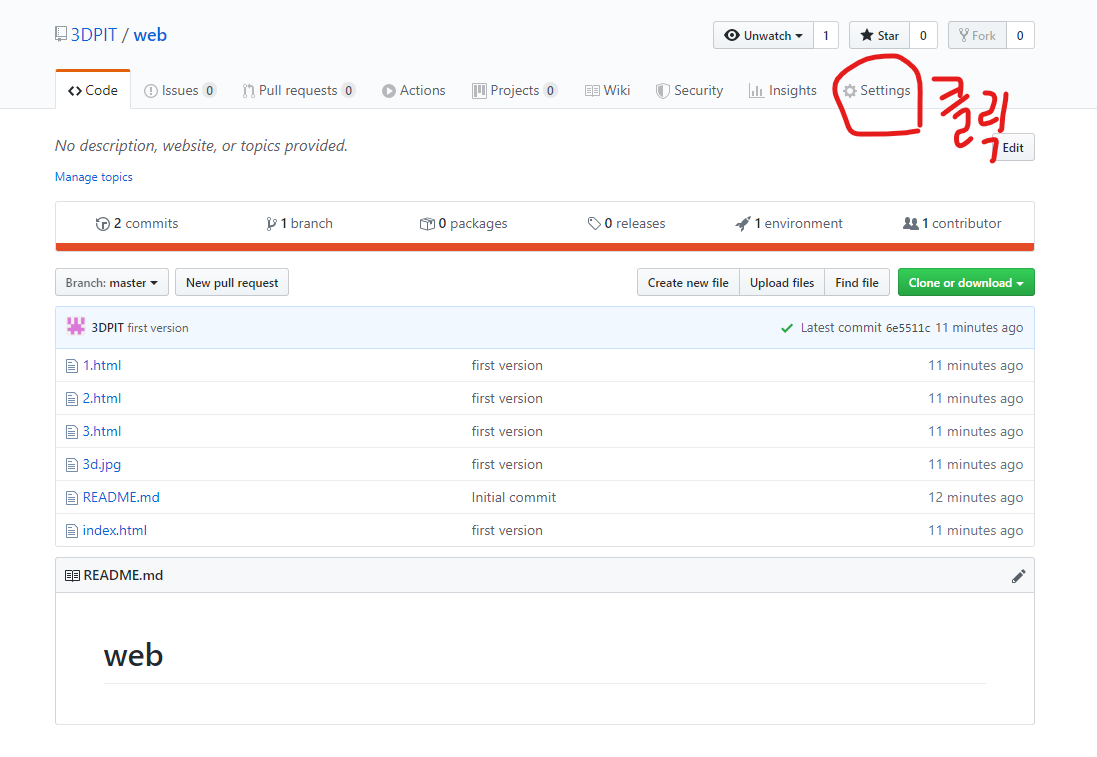The image size is (1097, 757).
Task: Open the 3DPIT owner link
Action: 94,35
